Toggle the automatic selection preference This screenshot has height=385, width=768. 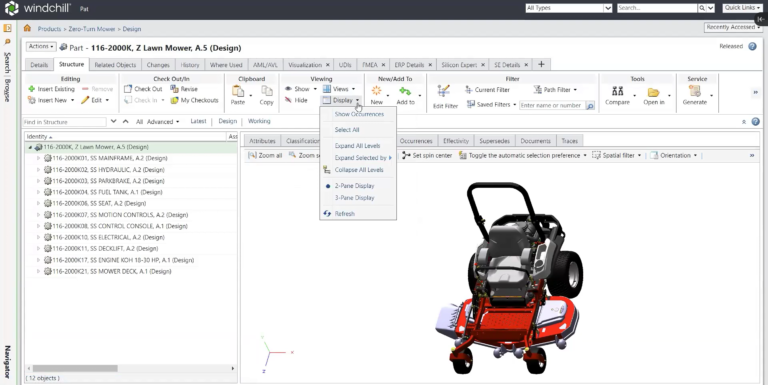coord(523,155)
